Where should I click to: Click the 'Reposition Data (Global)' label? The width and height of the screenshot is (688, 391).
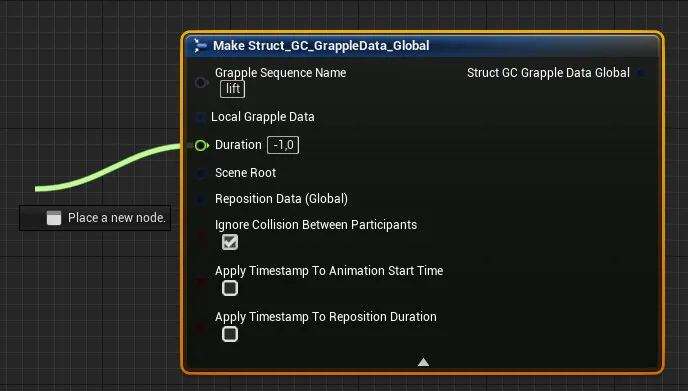tap(281, 199)
